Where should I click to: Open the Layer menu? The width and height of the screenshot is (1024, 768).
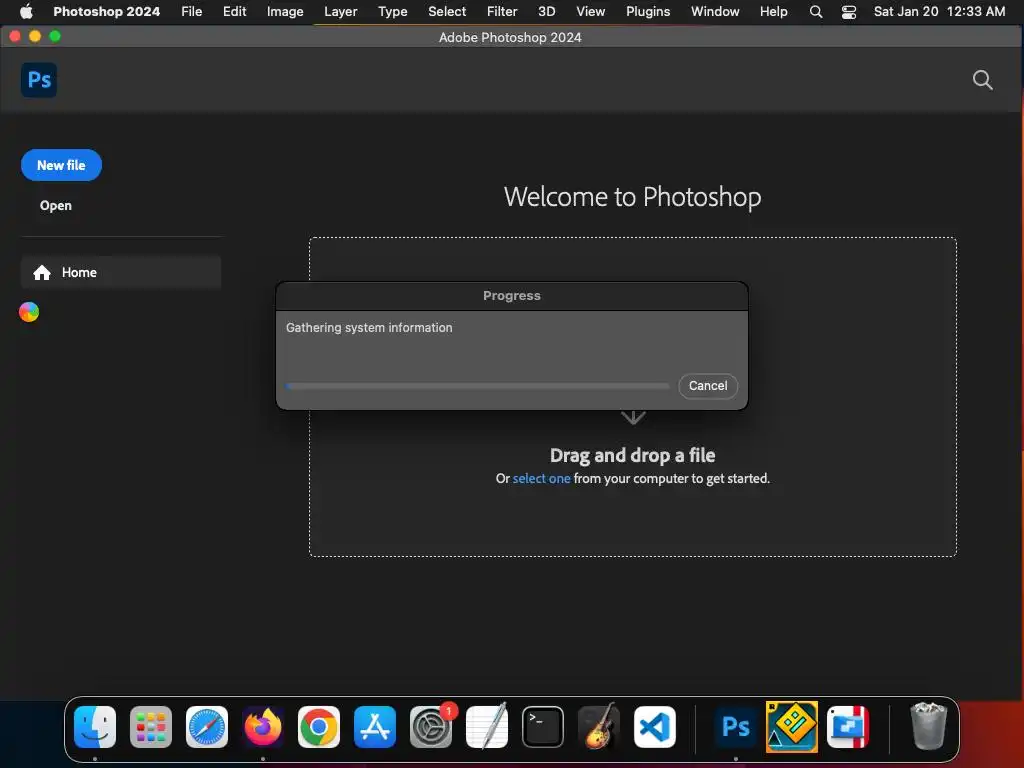341,11
